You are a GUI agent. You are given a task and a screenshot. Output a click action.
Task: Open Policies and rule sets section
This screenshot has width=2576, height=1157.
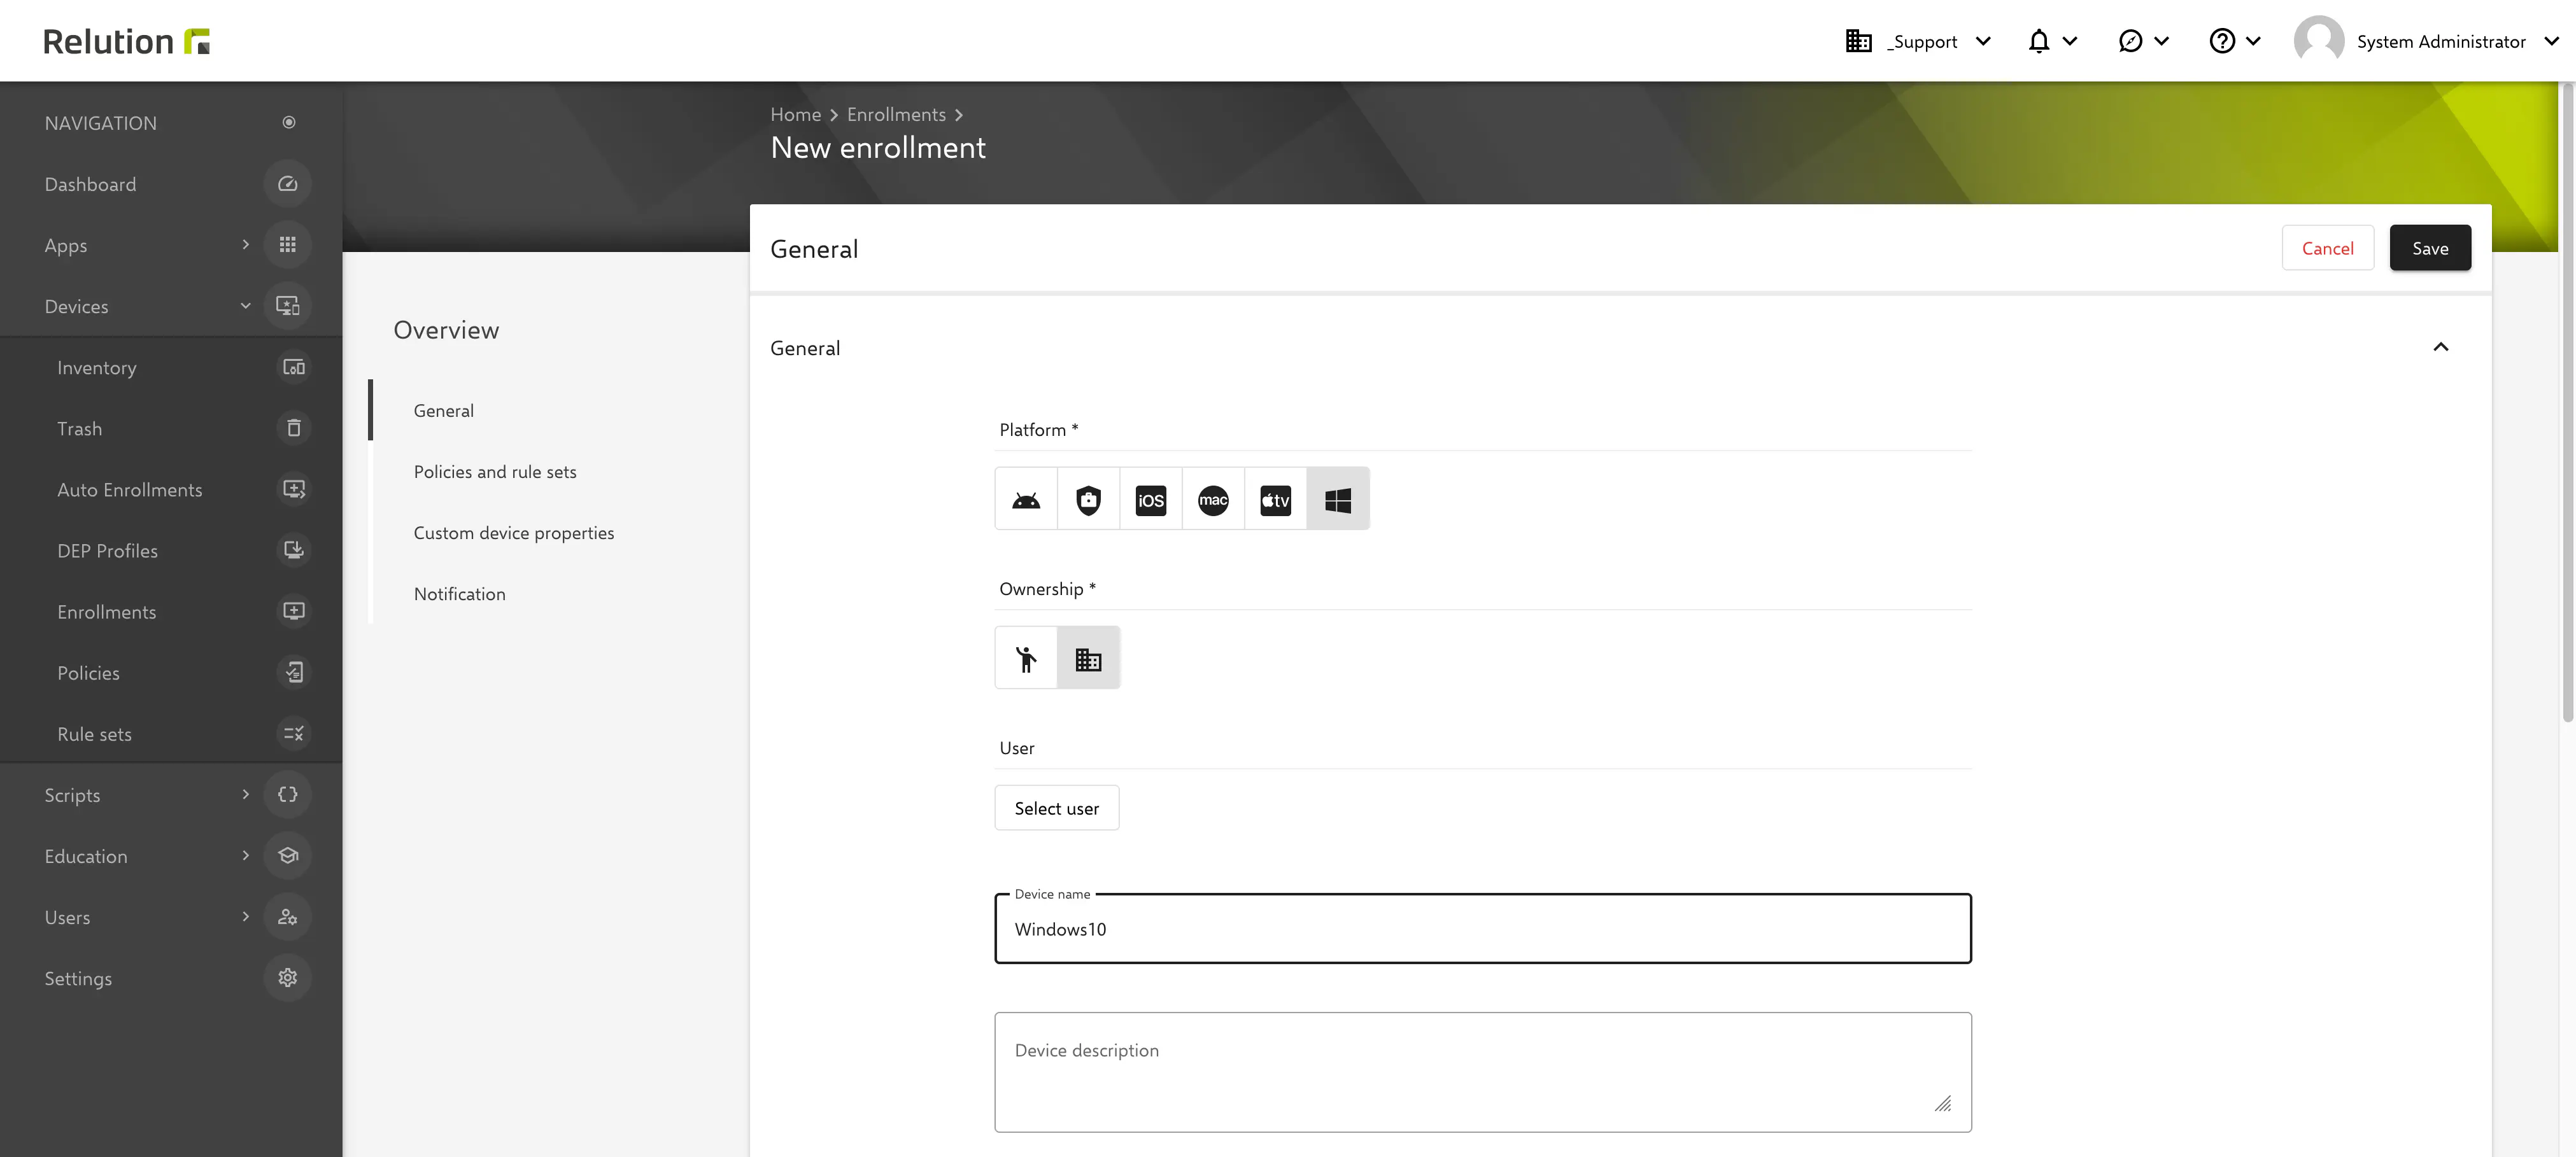pos(495,472)
